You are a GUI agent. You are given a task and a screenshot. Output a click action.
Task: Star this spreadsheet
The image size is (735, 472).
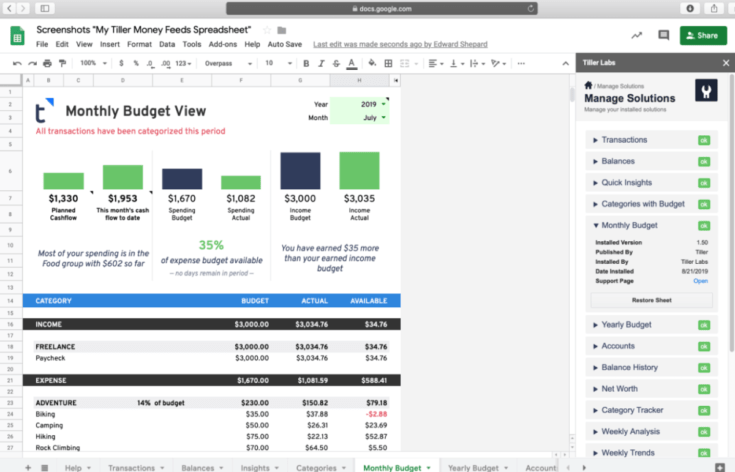(267, 30)
